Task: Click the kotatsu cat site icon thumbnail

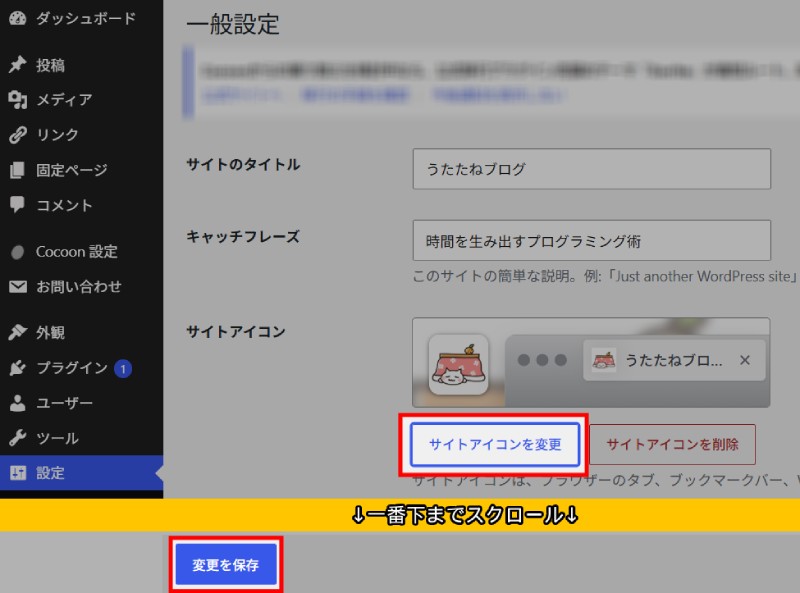Action: pos(458,364)
